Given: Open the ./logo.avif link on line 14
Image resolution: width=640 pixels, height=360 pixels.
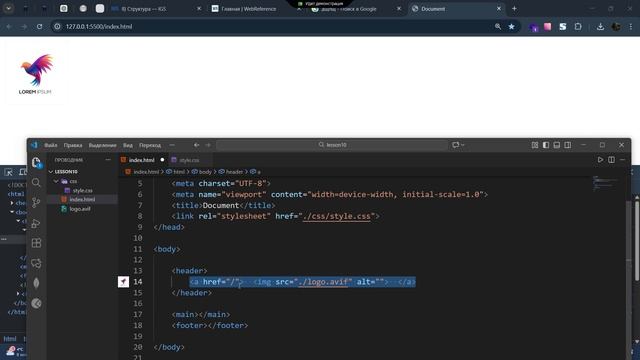Looking at the screenshot, I should coord(322,282).
